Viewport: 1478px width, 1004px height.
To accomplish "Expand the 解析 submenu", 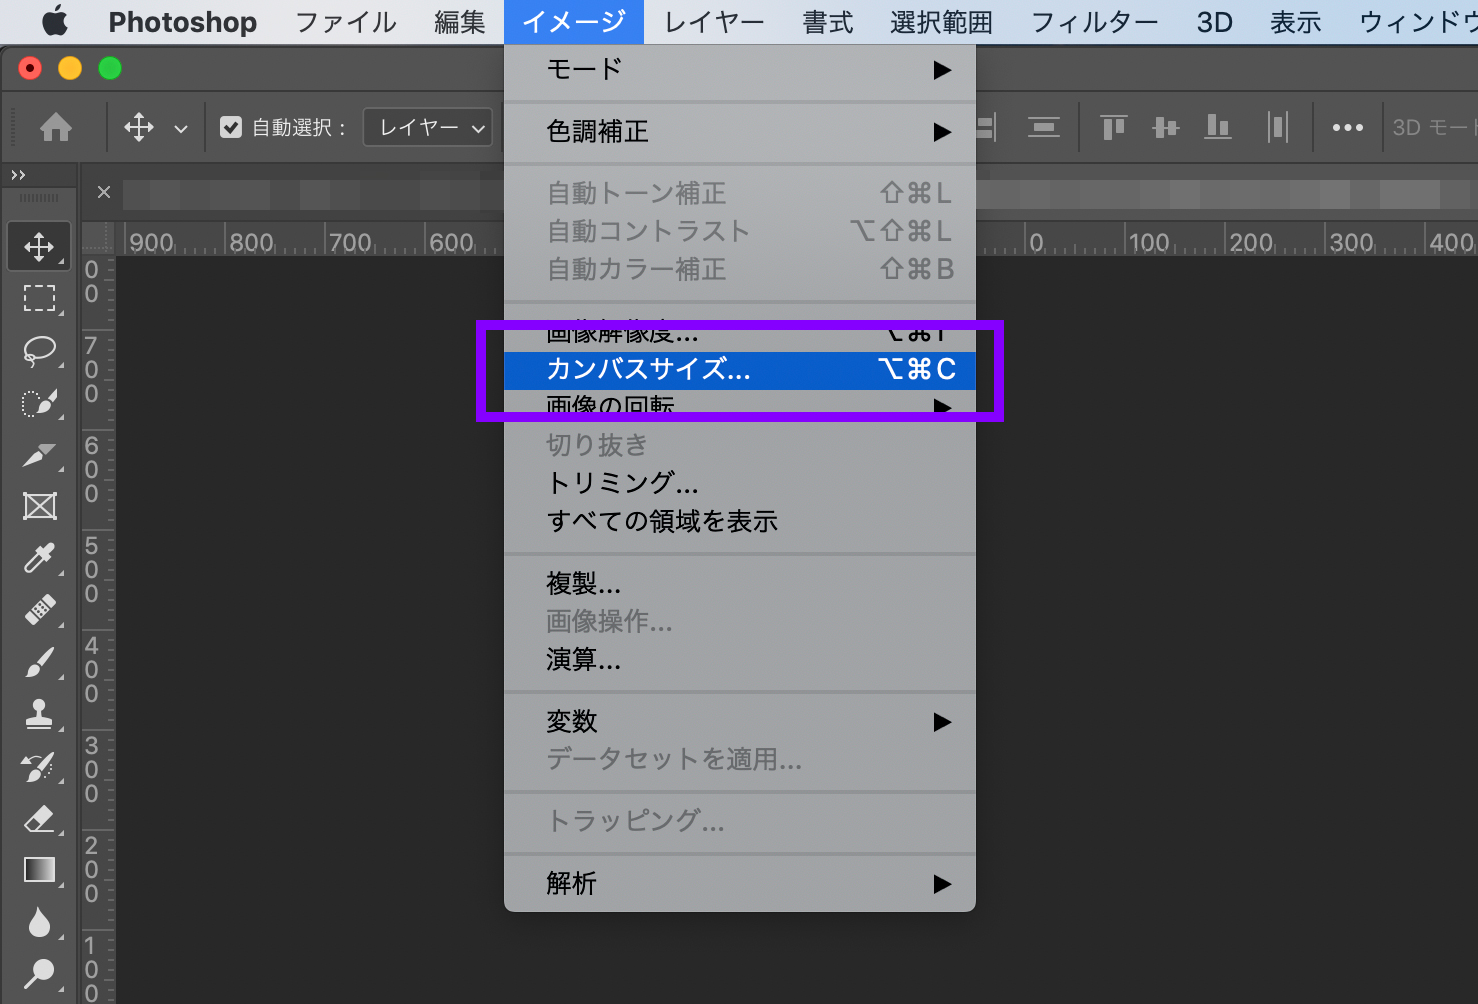I will 740,883.
